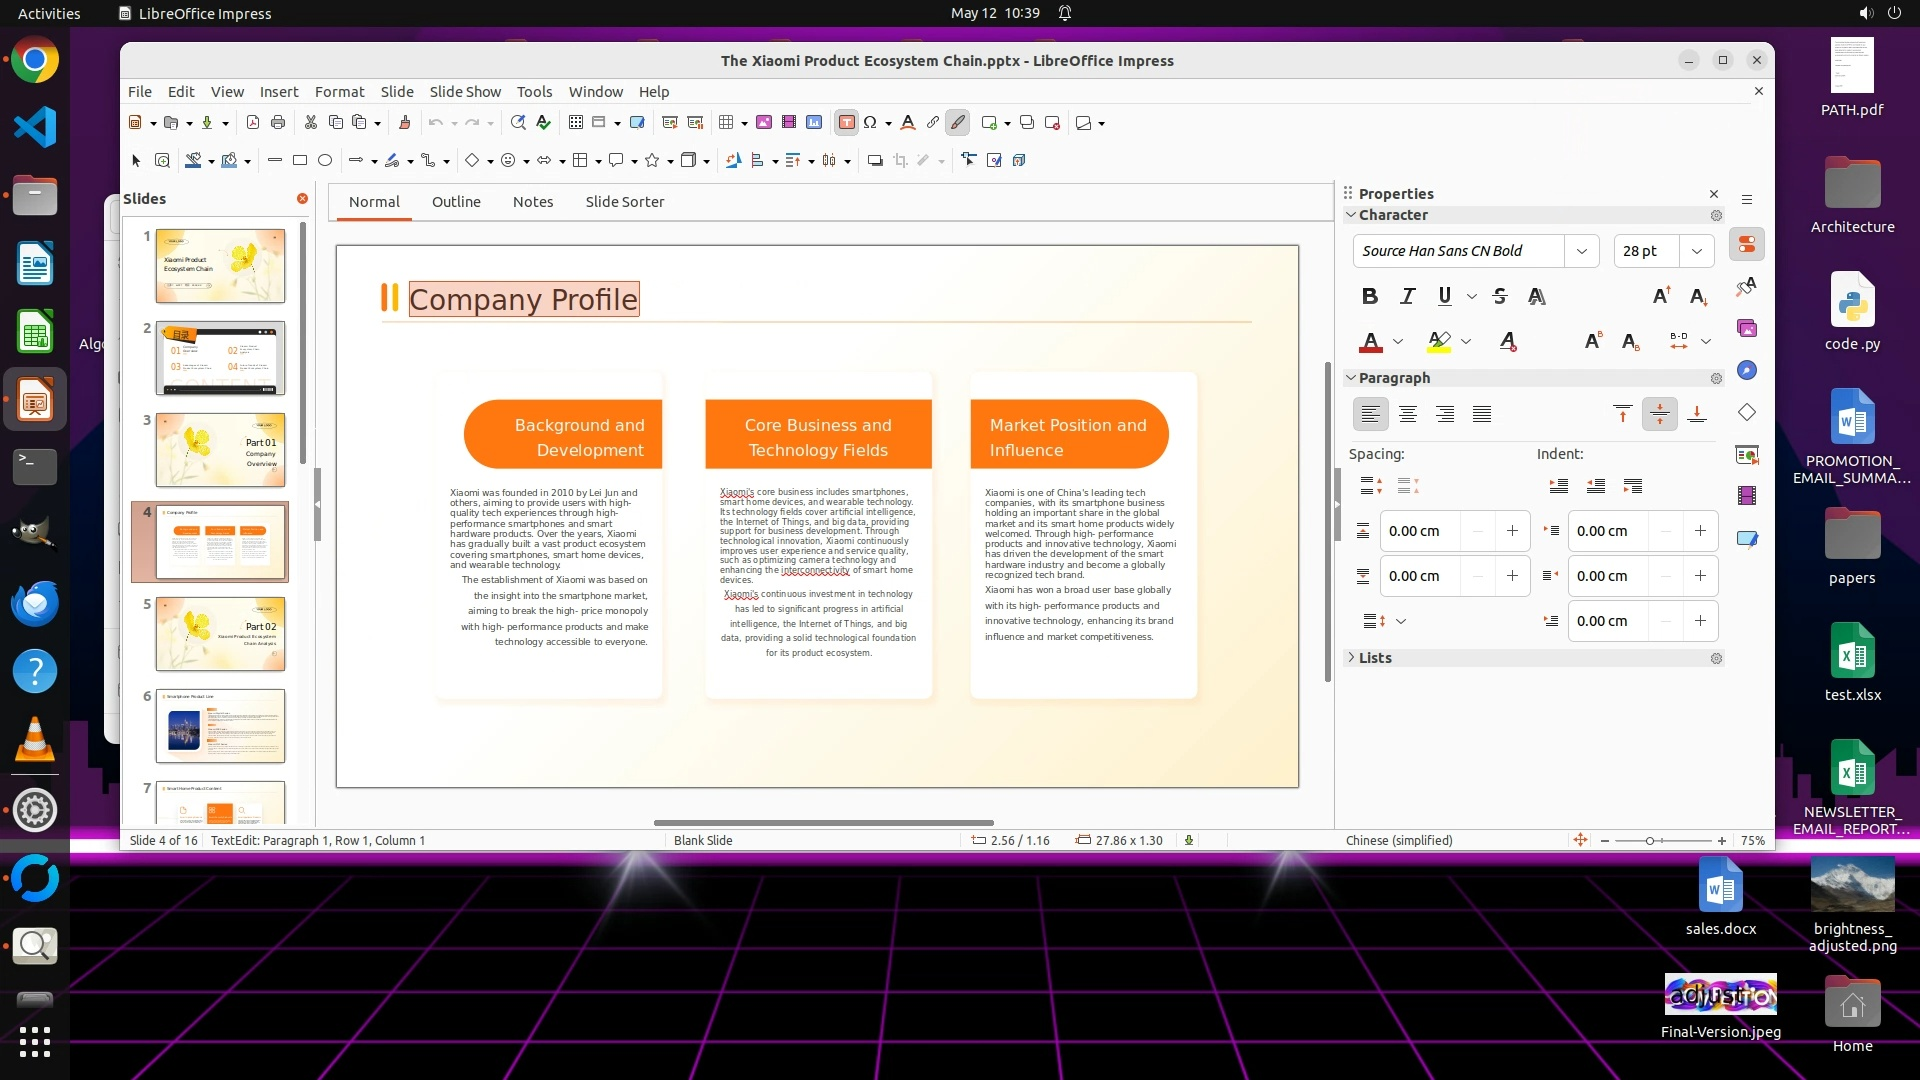Open the Gallery sidebar deck icon
This screenshot has width=1920, height=1080.
[1747, 328]
